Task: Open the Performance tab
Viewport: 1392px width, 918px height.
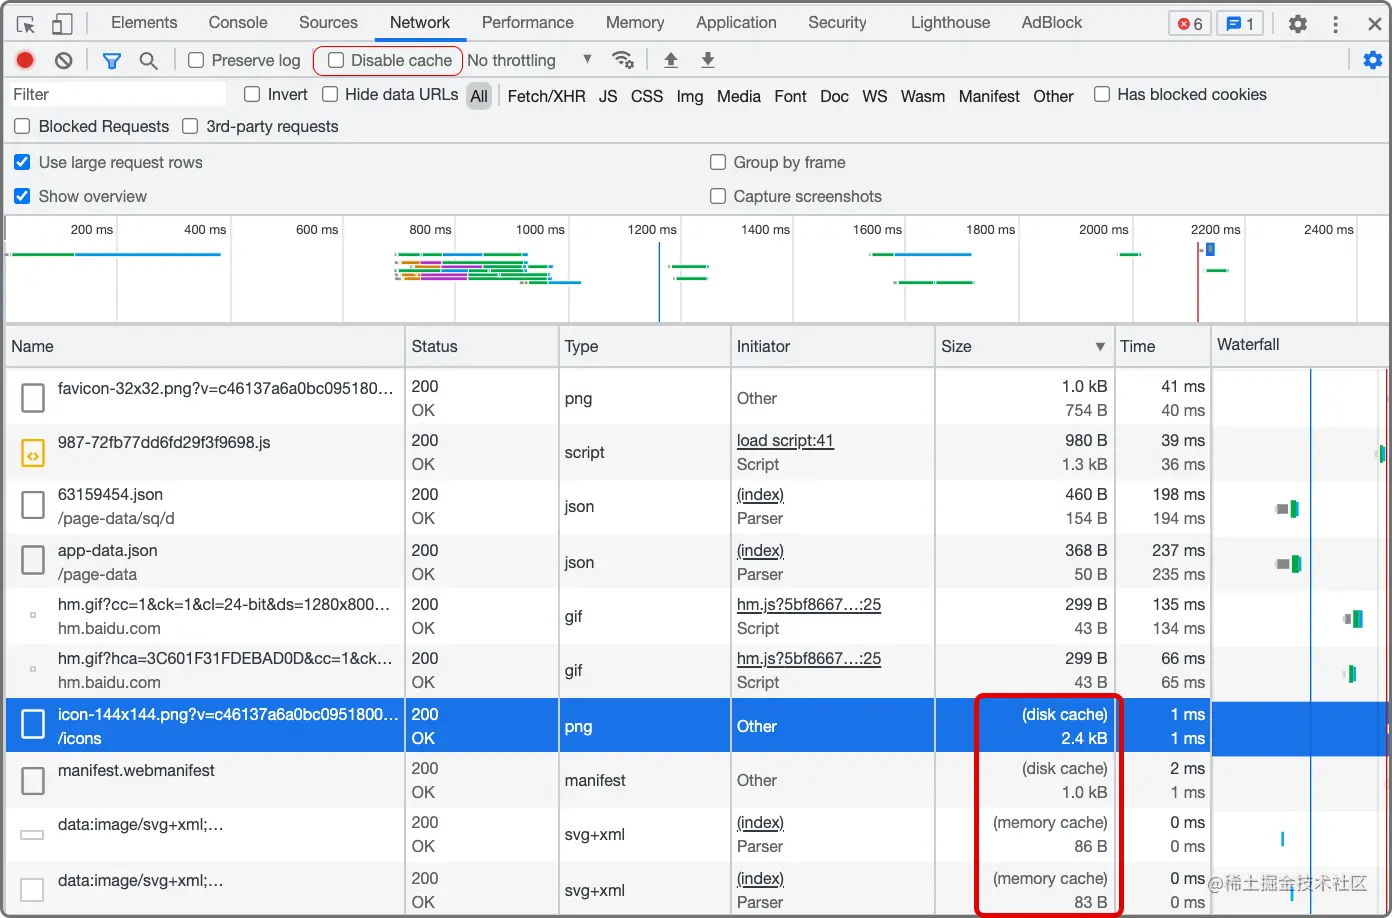Action: (x=527, y=22)
